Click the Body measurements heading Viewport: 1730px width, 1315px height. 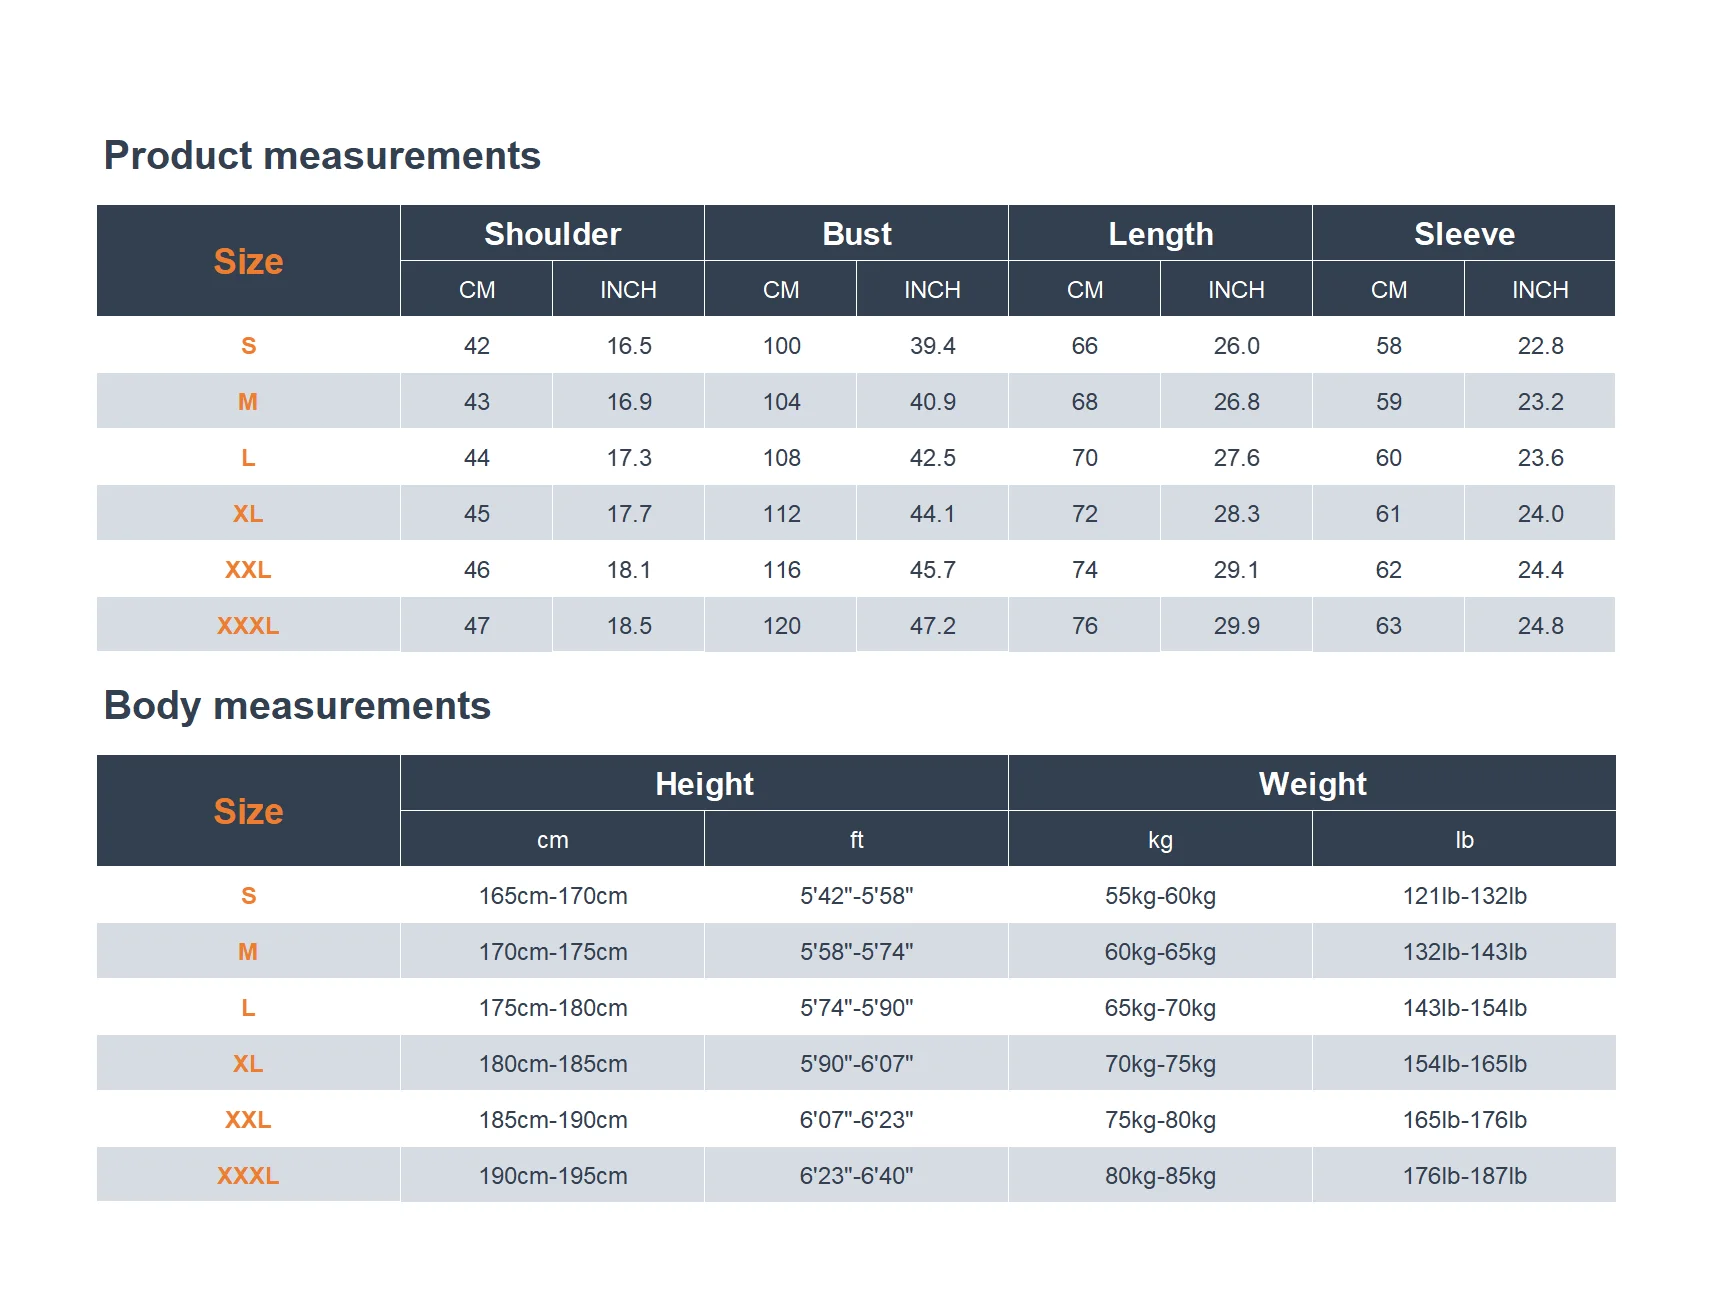click(297, 705)
